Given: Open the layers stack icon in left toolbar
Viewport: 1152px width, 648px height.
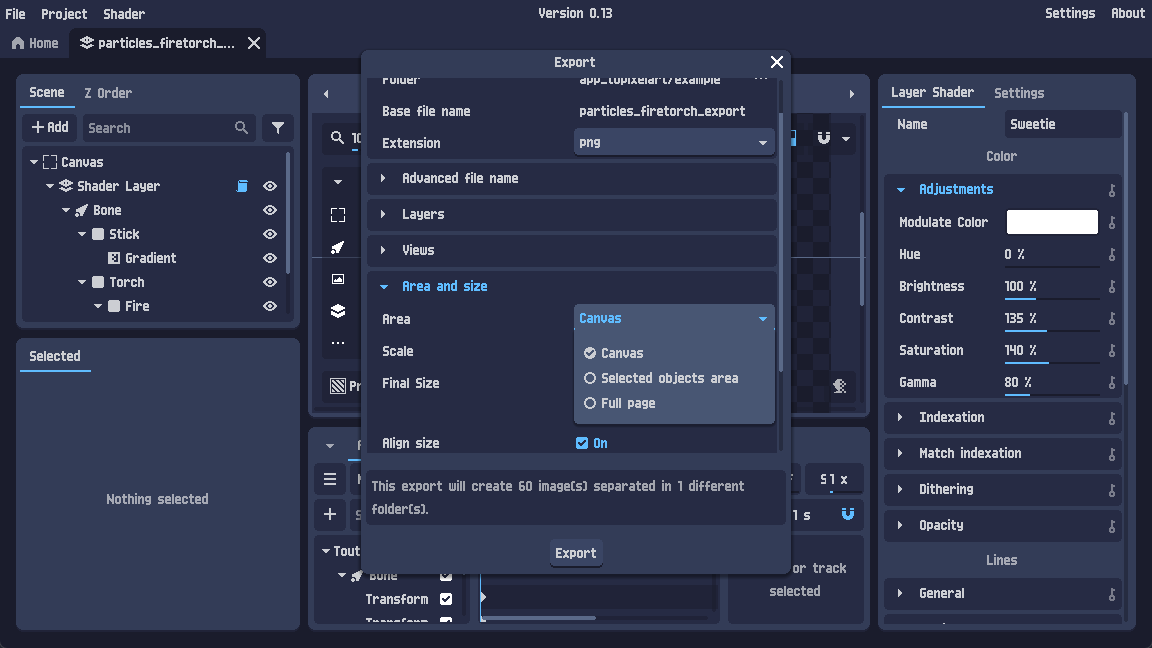Looking at the screenshot, I should point(337,310).
